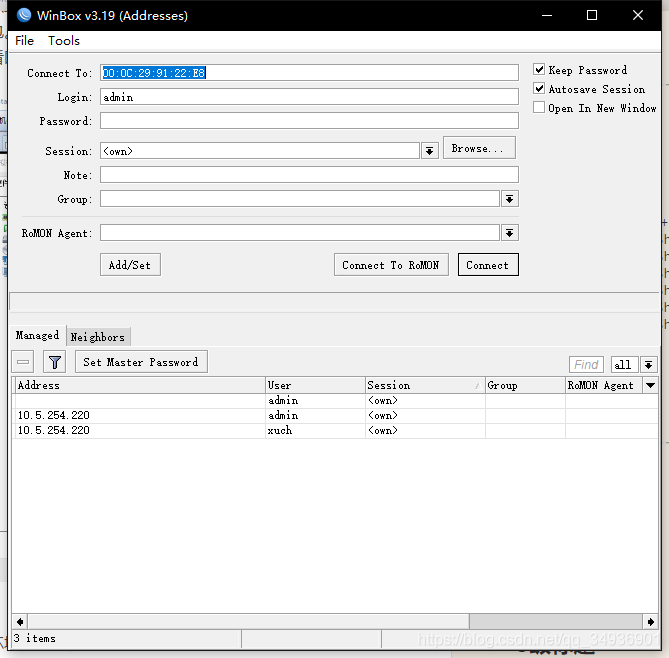
Task: Select the row with address 10.5.254.220 user admin
Action: [x=335, y=415]
